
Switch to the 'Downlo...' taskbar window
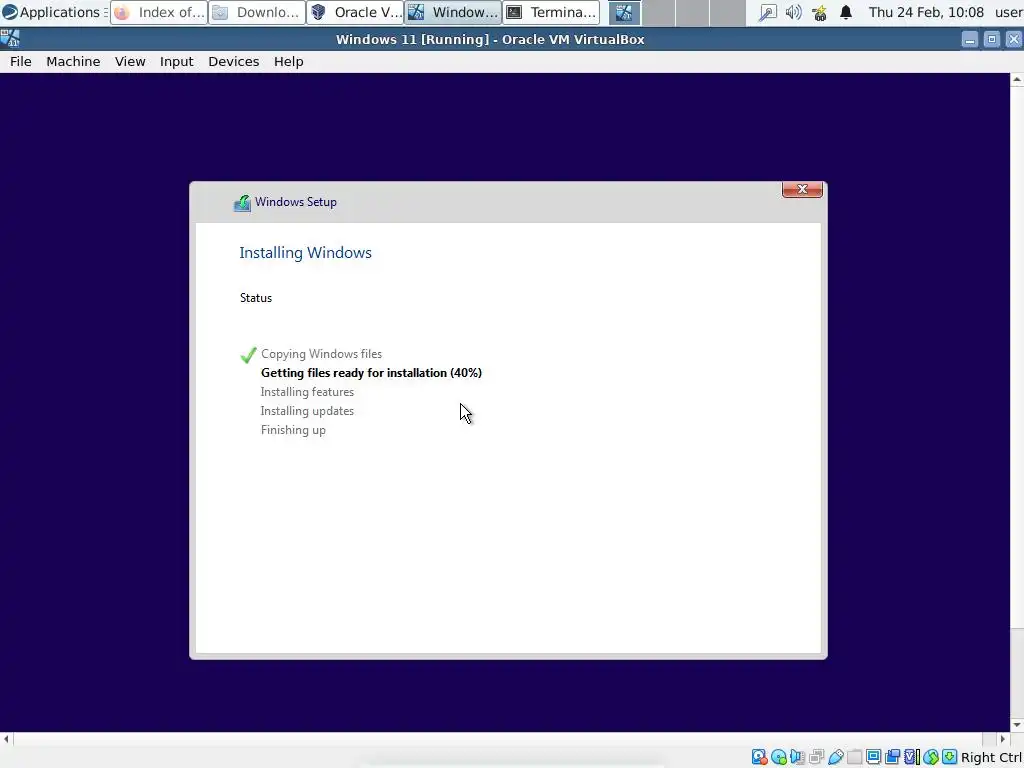tap(257, 12)
